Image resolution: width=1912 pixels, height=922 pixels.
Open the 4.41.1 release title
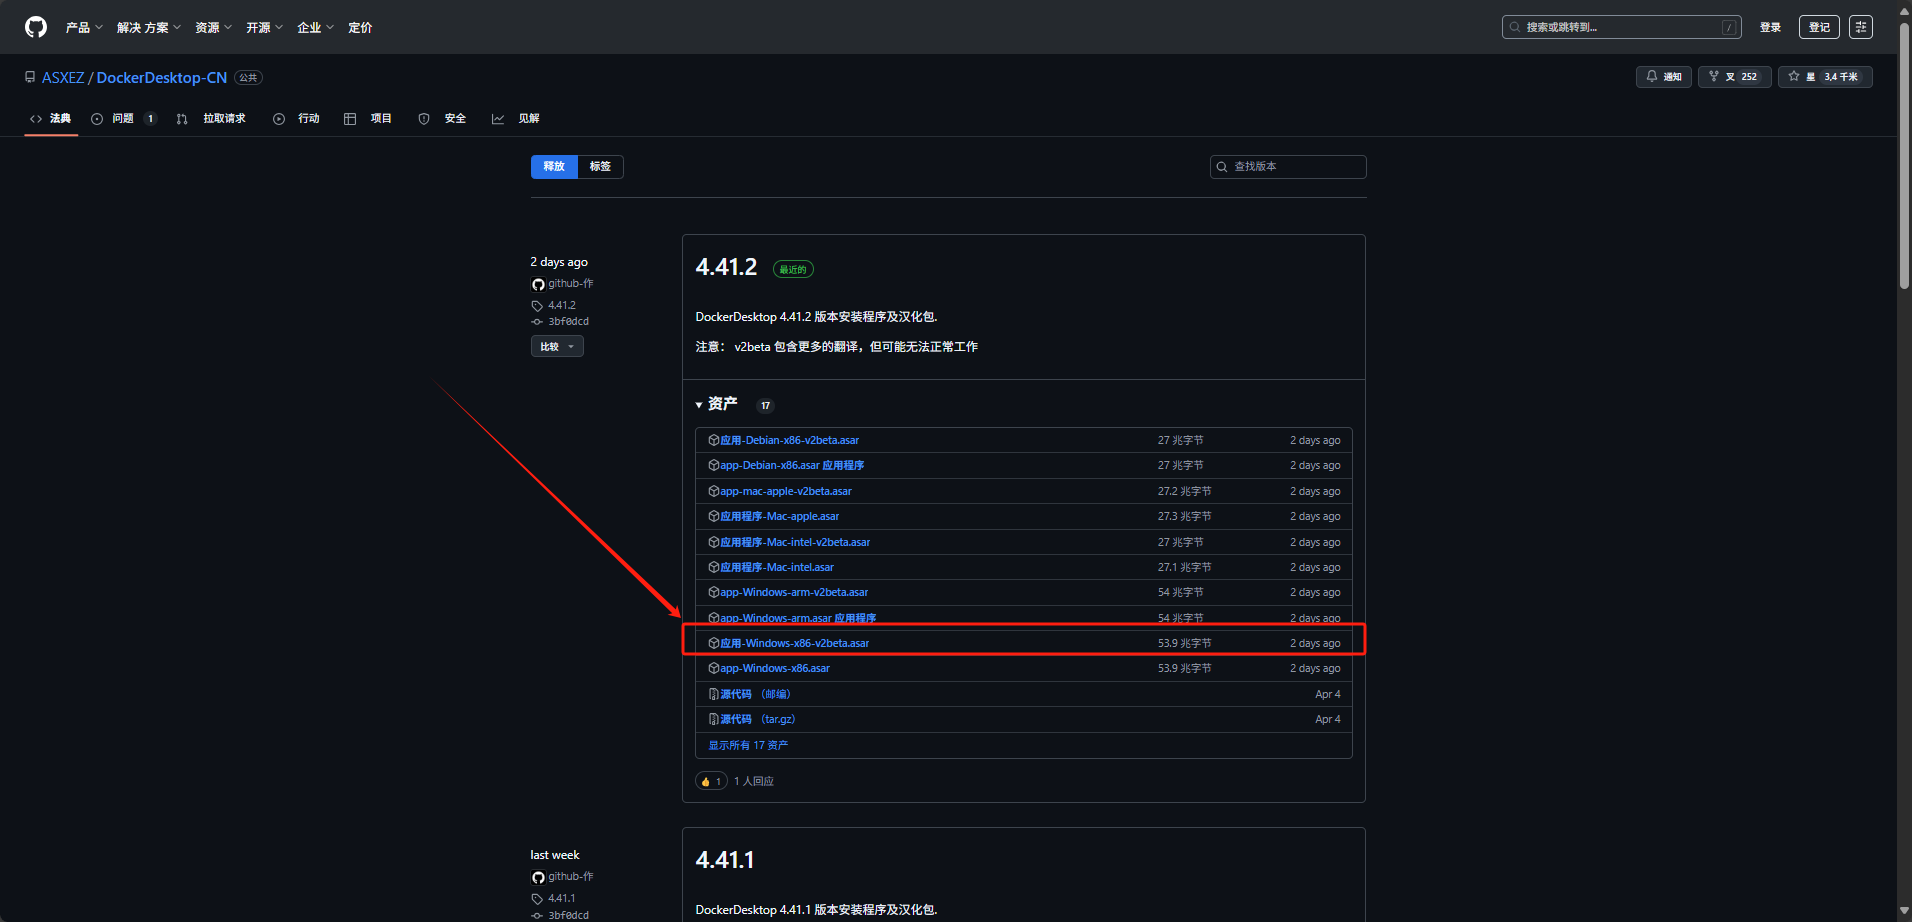pyautogui.click(x=725, y=860)
